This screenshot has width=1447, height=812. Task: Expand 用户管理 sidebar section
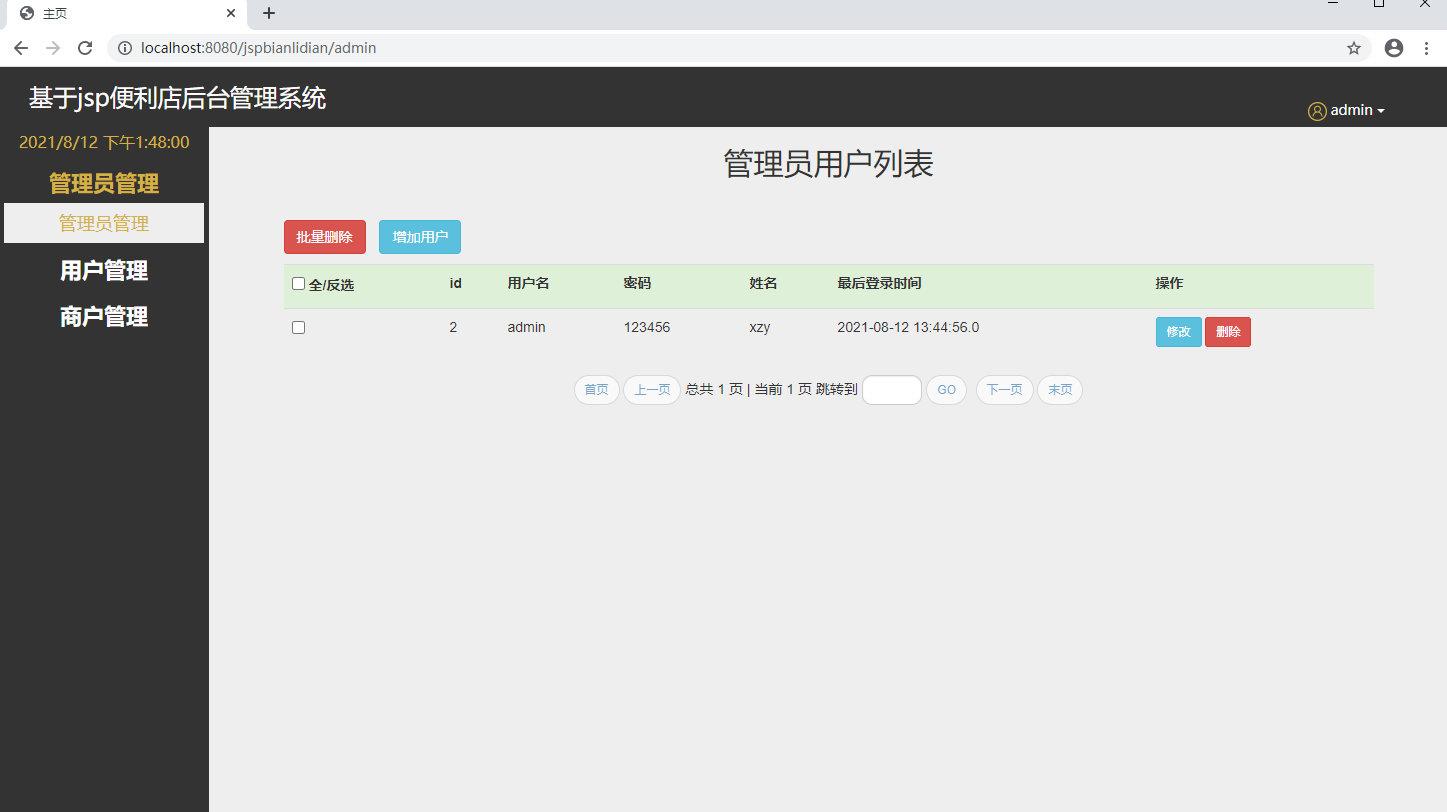click(104, 271)
